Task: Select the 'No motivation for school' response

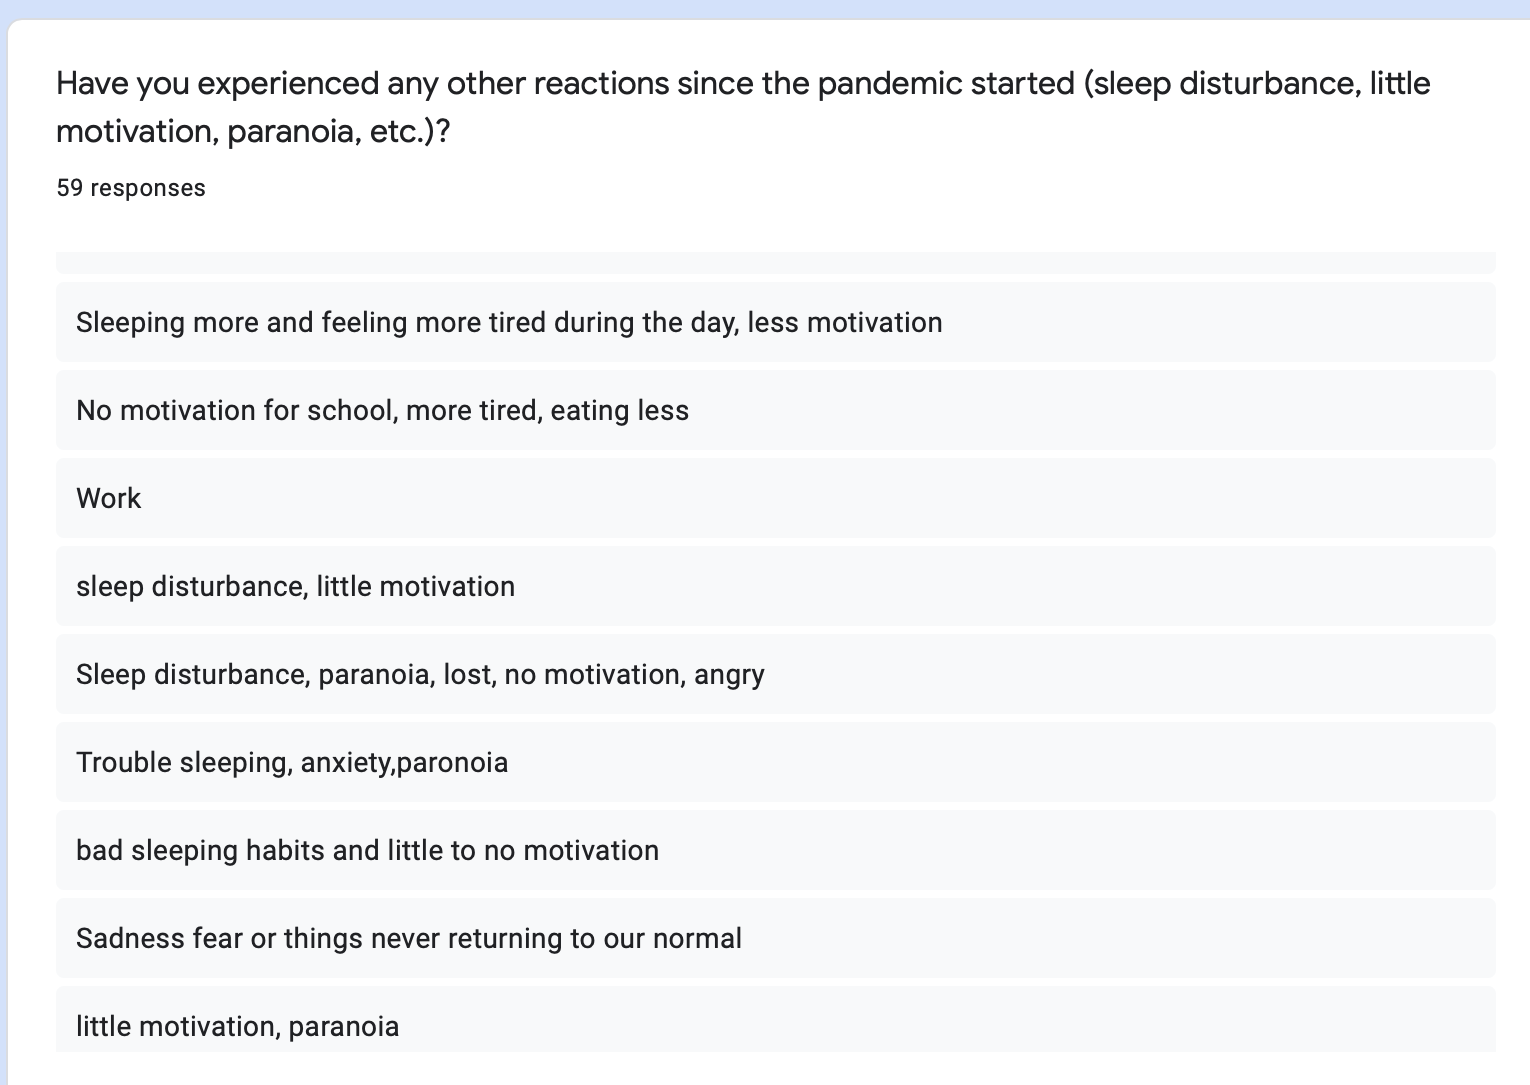Action: click(775, 410)
